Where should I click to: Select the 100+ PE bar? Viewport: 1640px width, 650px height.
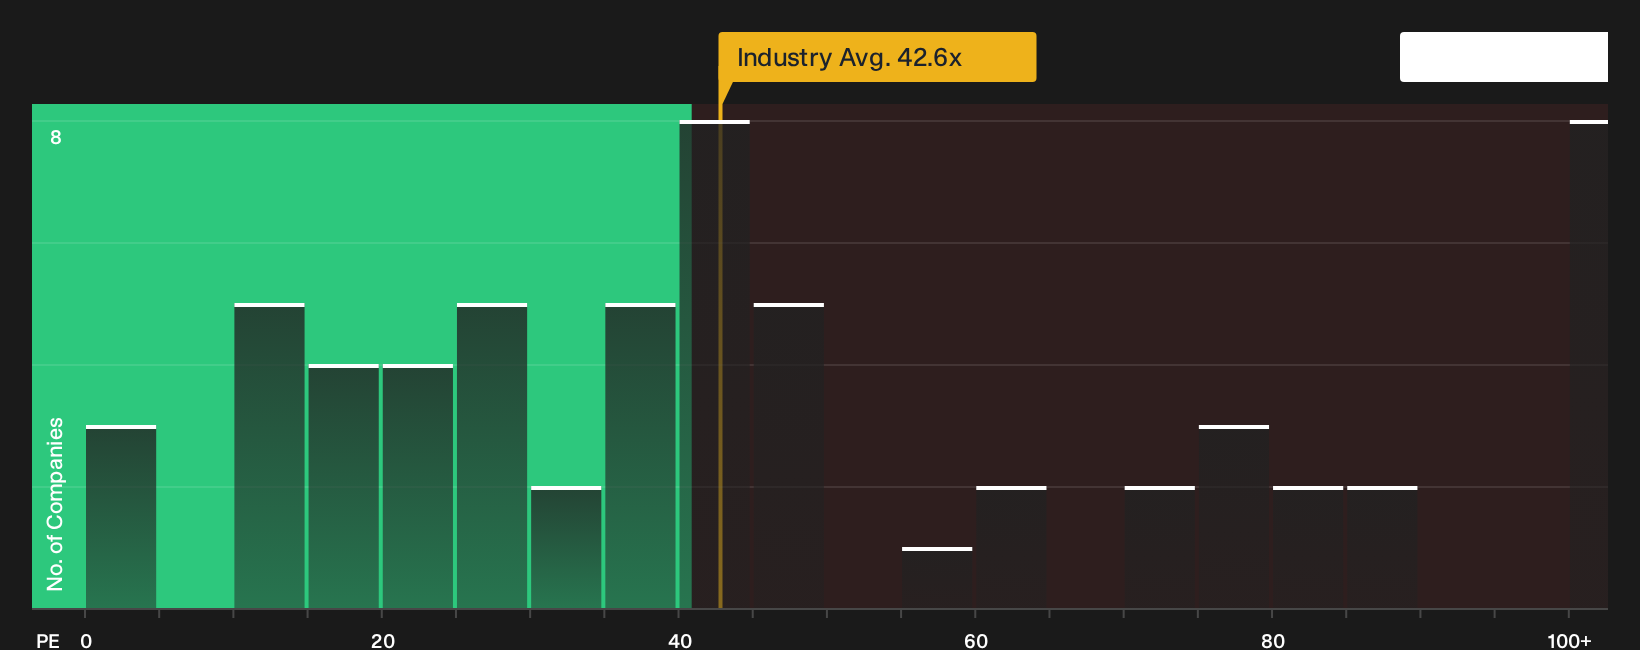pos(1588,364)
